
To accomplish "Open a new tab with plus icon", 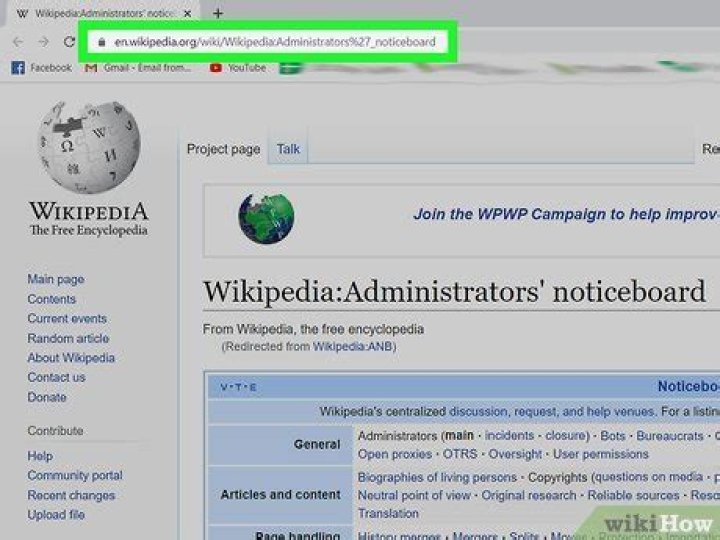I will tap(218, 14).
